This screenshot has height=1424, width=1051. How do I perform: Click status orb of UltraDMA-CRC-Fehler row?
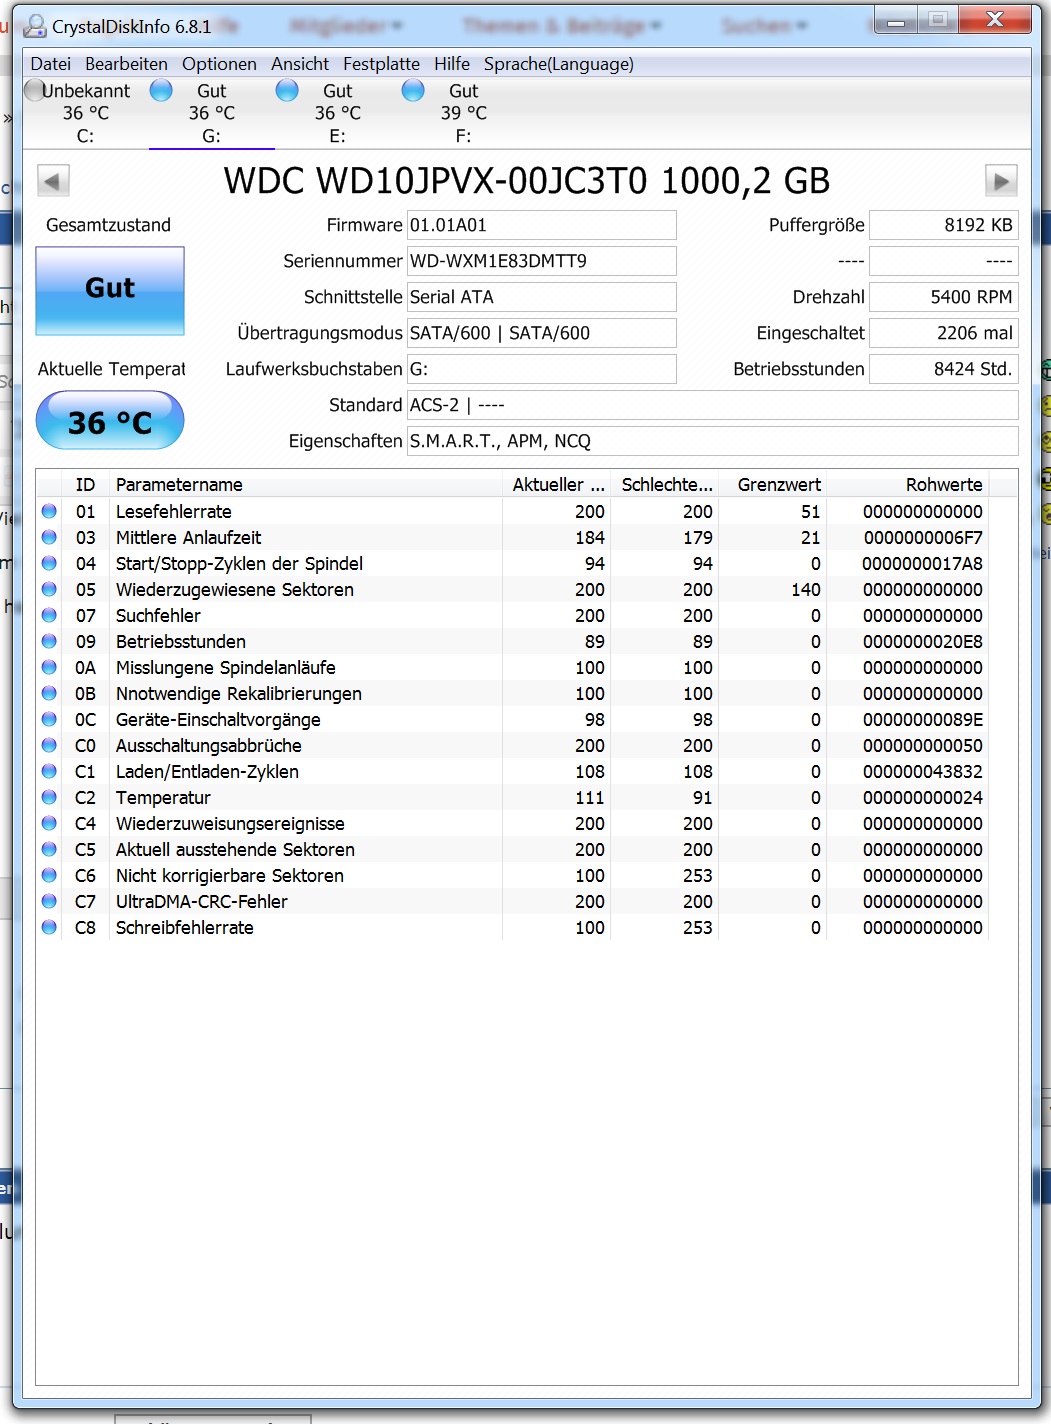tap(49, 901)
